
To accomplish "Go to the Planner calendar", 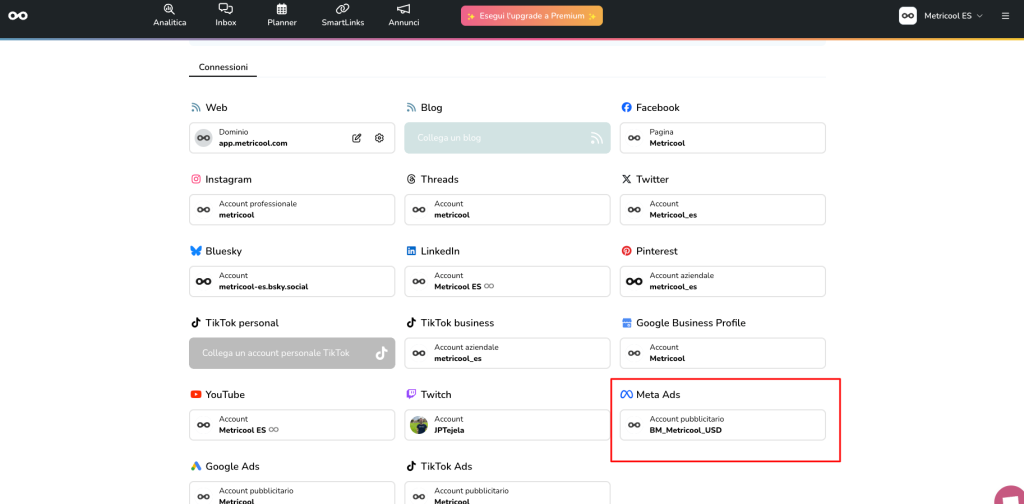I will point(281,15).
